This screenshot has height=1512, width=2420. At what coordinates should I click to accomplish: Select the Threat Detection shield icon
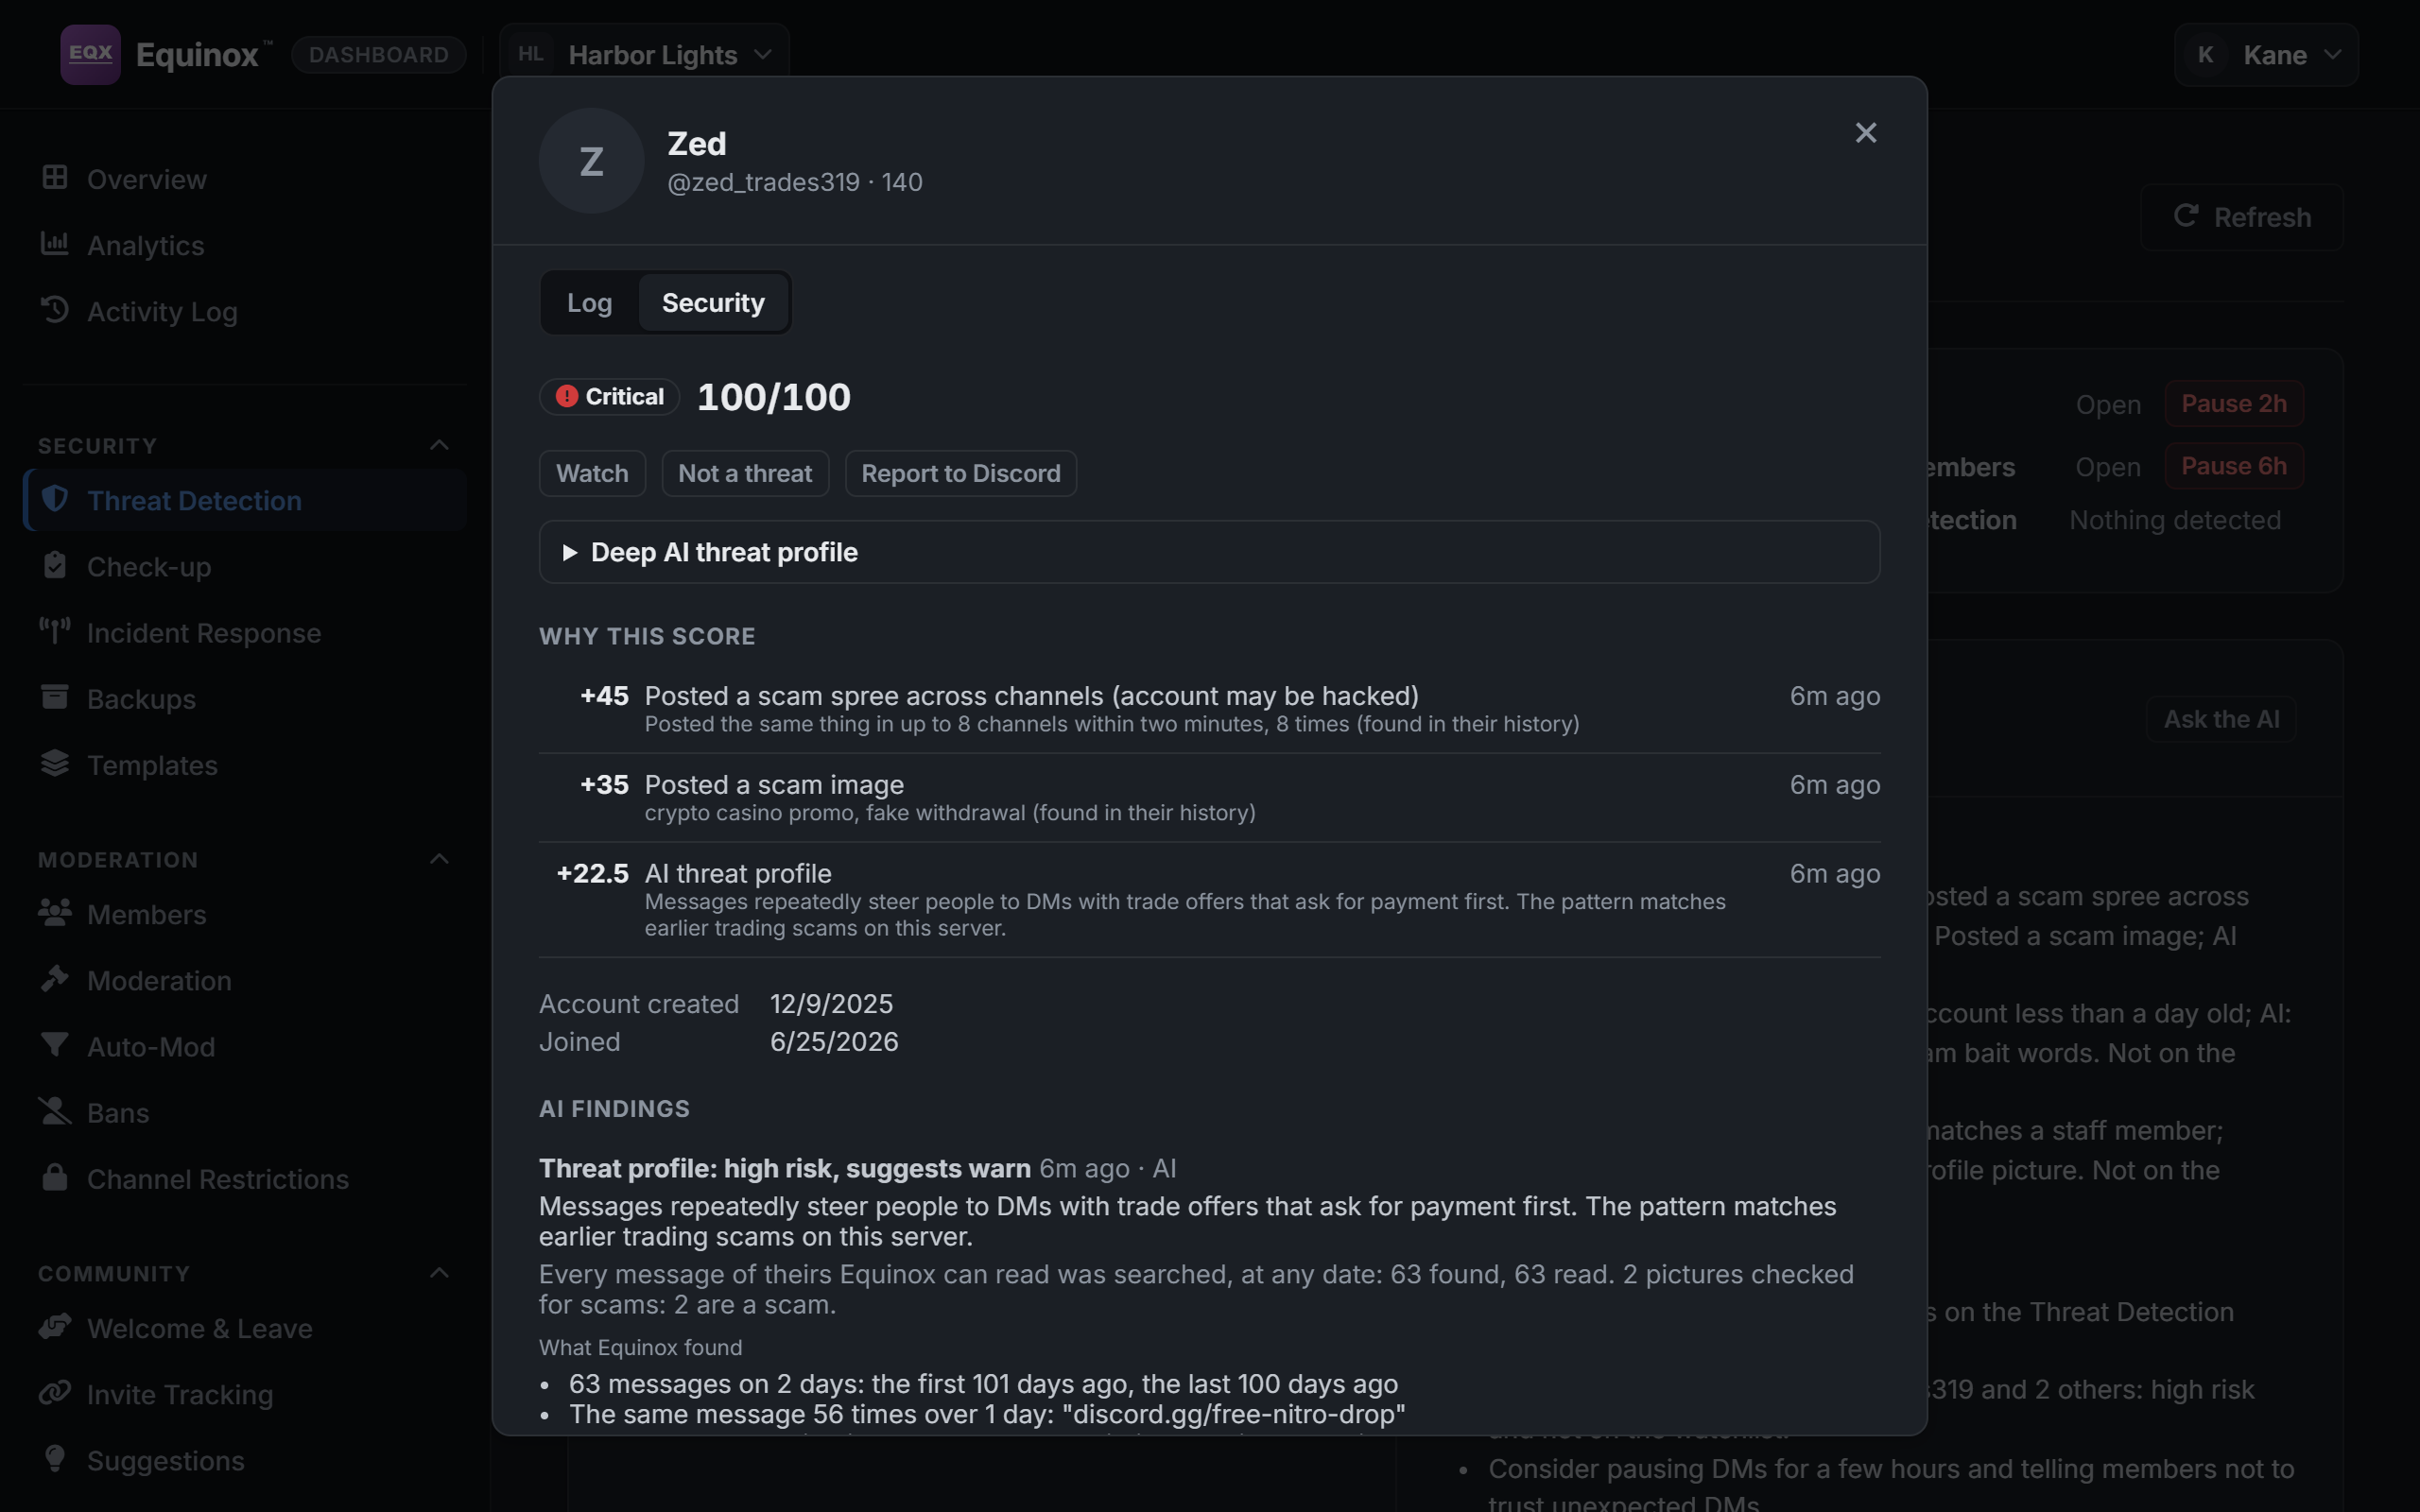pyautogui.click(x=55, y=499)
